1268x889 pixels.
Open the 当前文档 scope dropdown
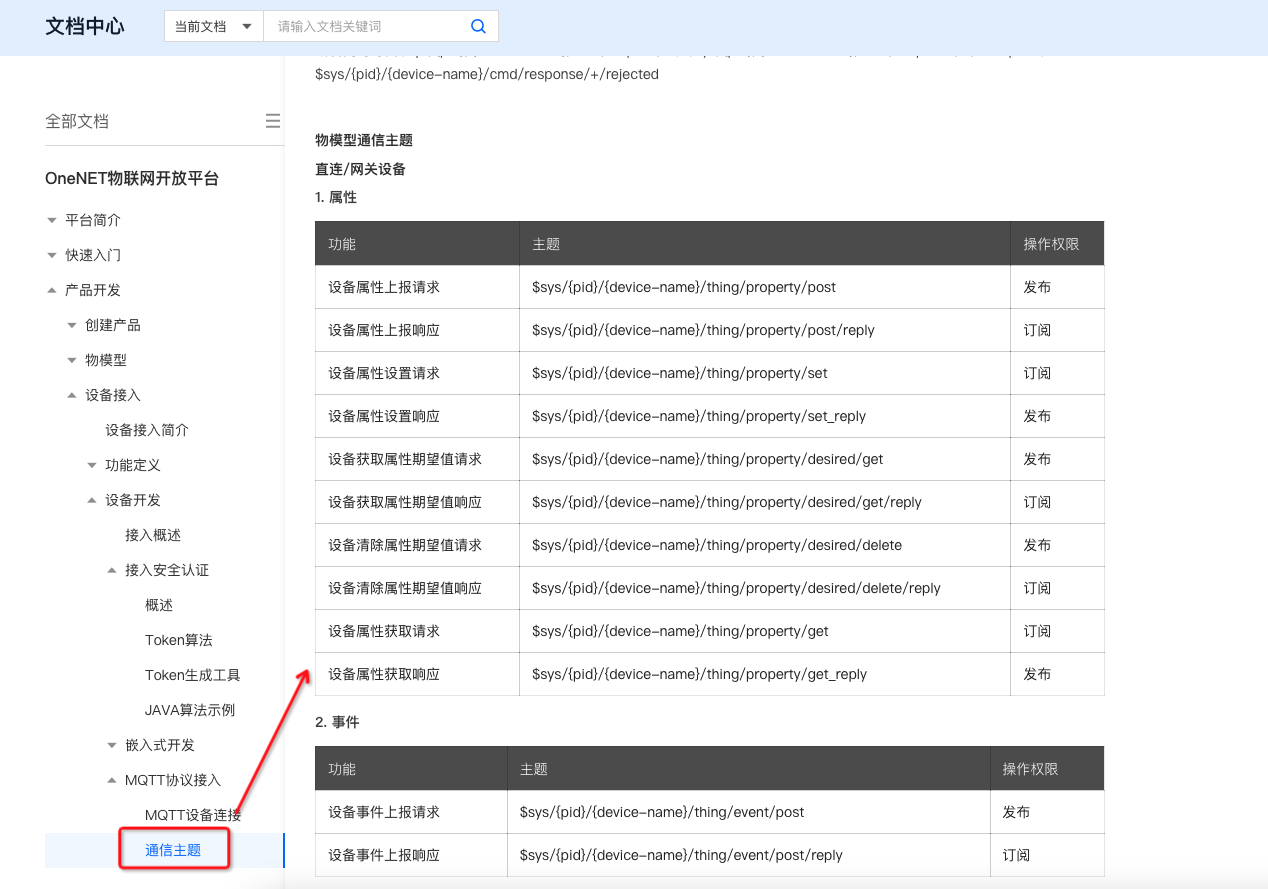click(213, 26)
